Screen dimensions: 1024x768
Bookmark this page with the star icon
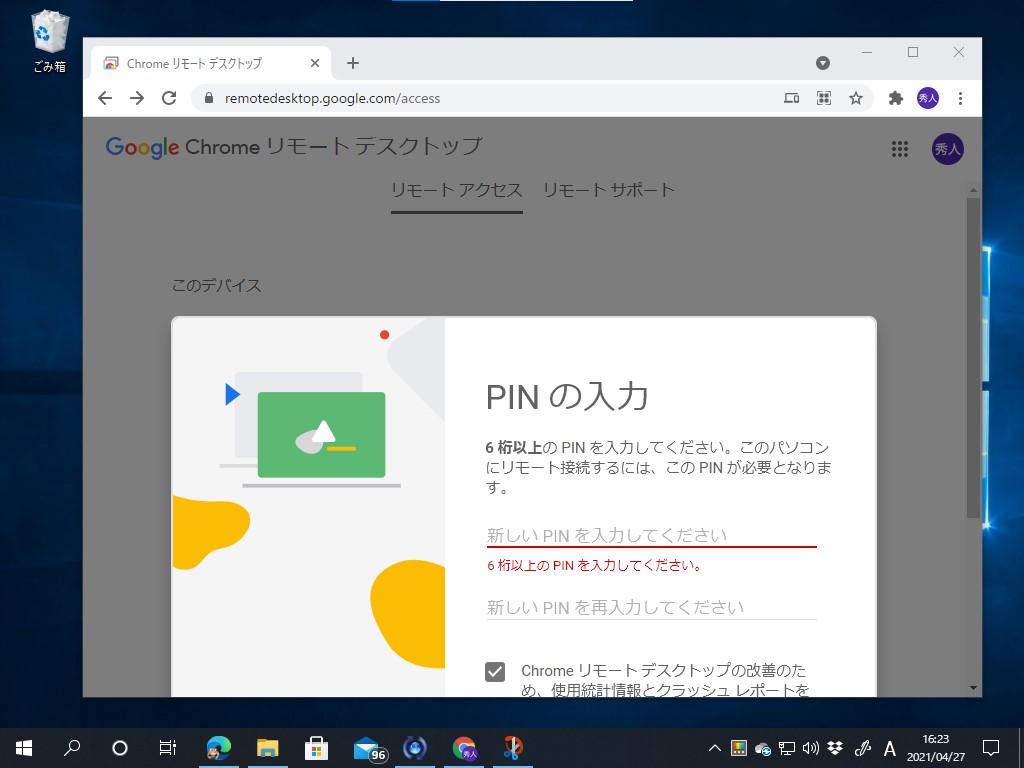pyautogui.click(x=856, y=98)
